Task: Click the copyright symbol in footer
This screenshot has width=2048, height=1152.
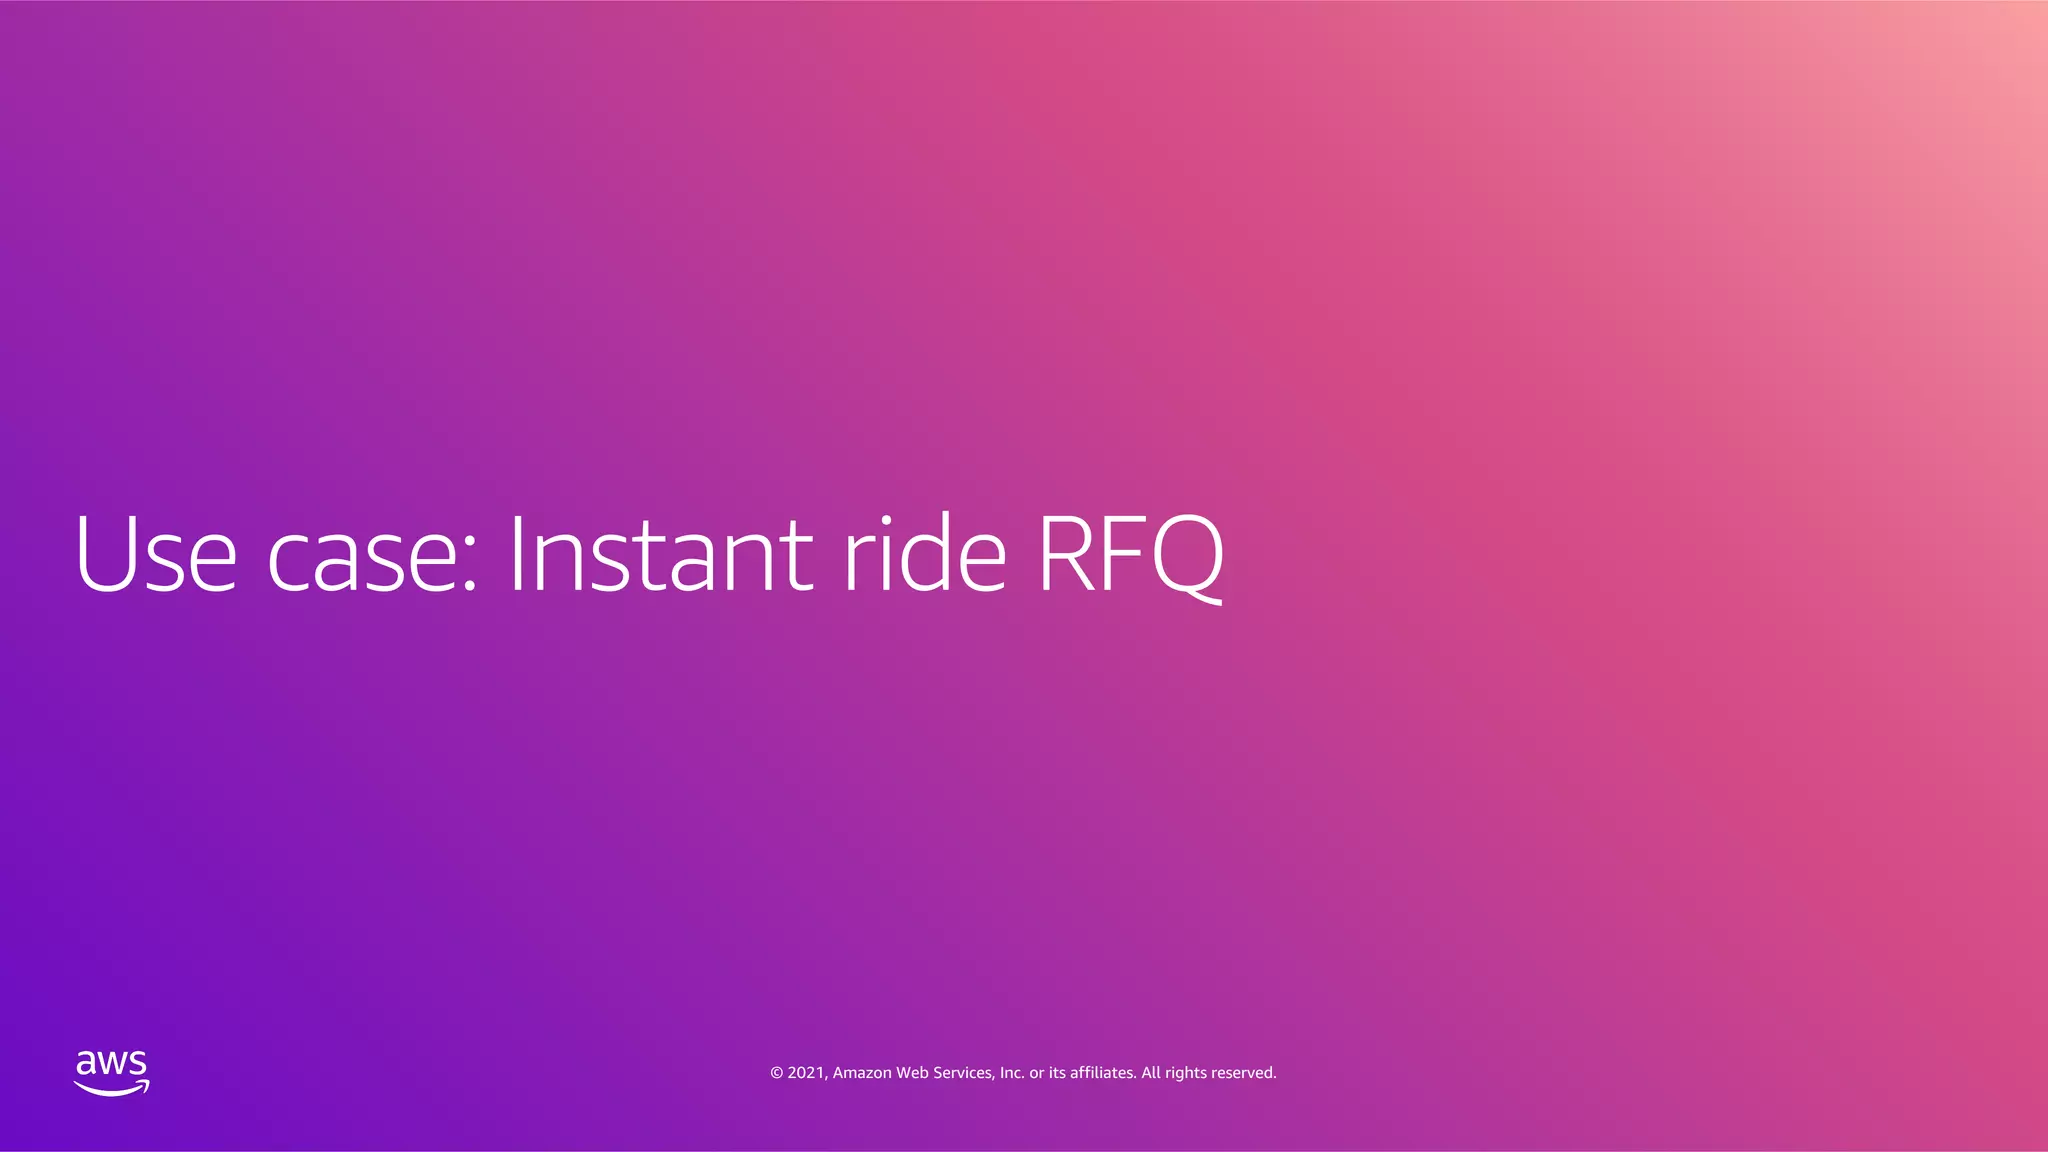Action: 776,1073
